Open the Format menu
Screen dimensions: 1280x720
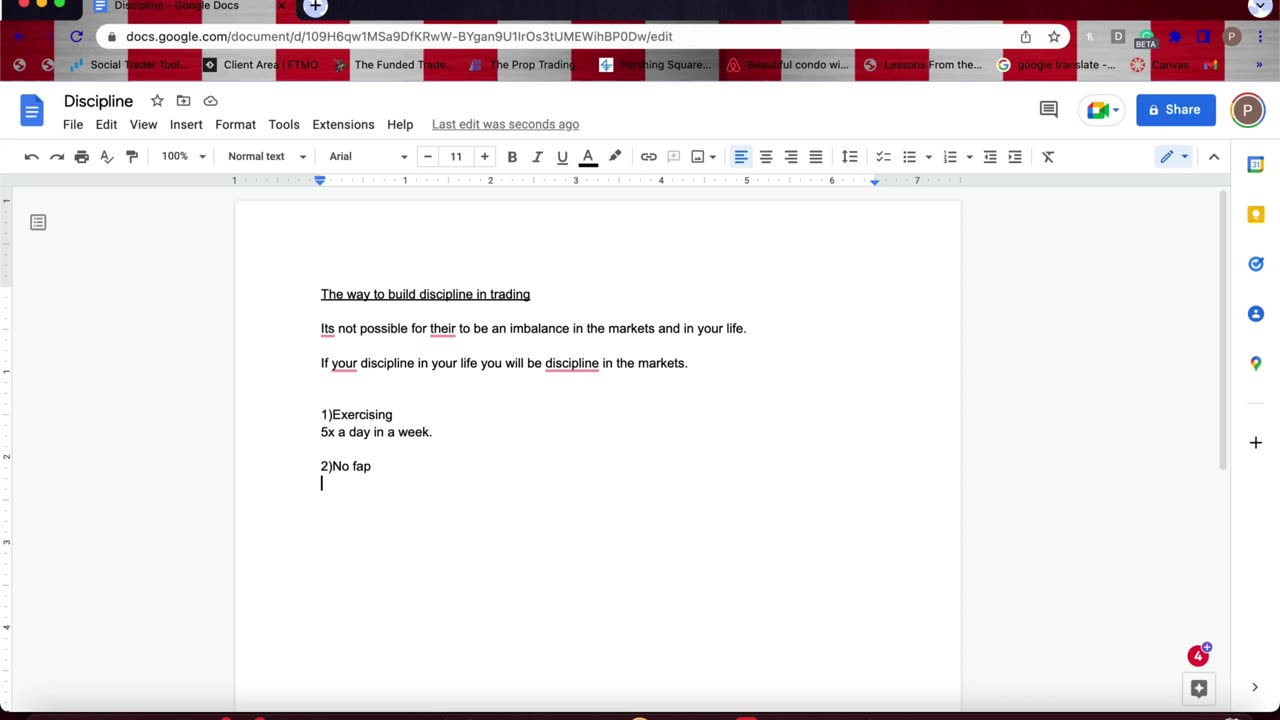click(x=235, y=125)
